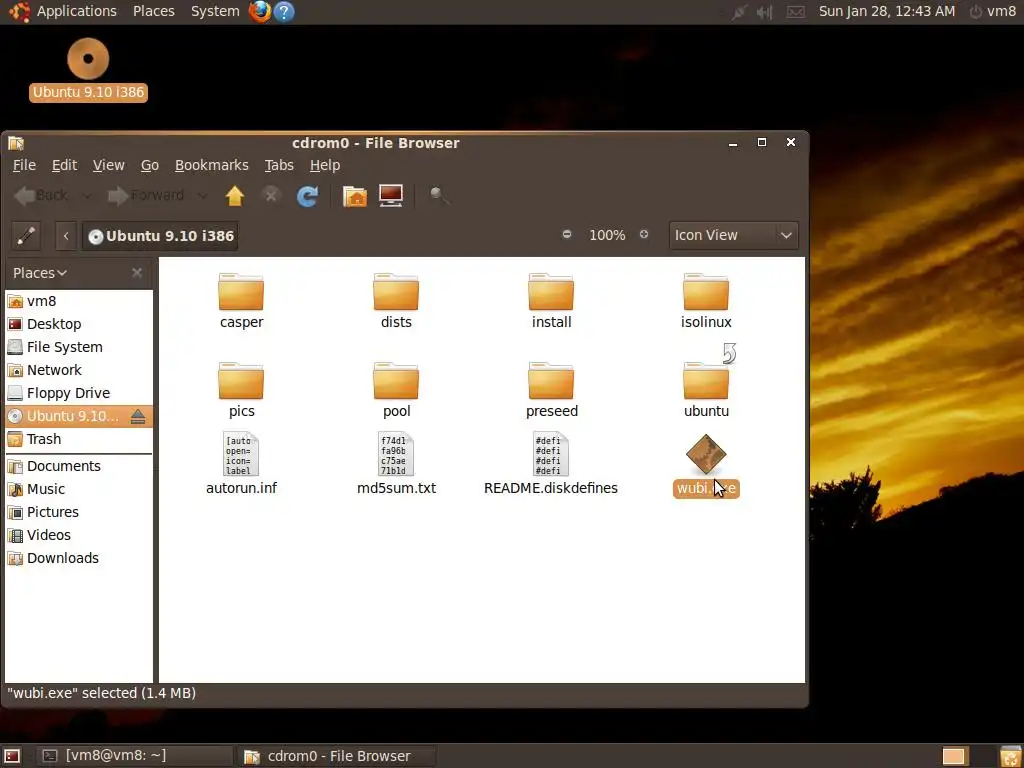The image size is (1024, 768).
Task: Open the Help icon in top panel
Action: (284, 11)
